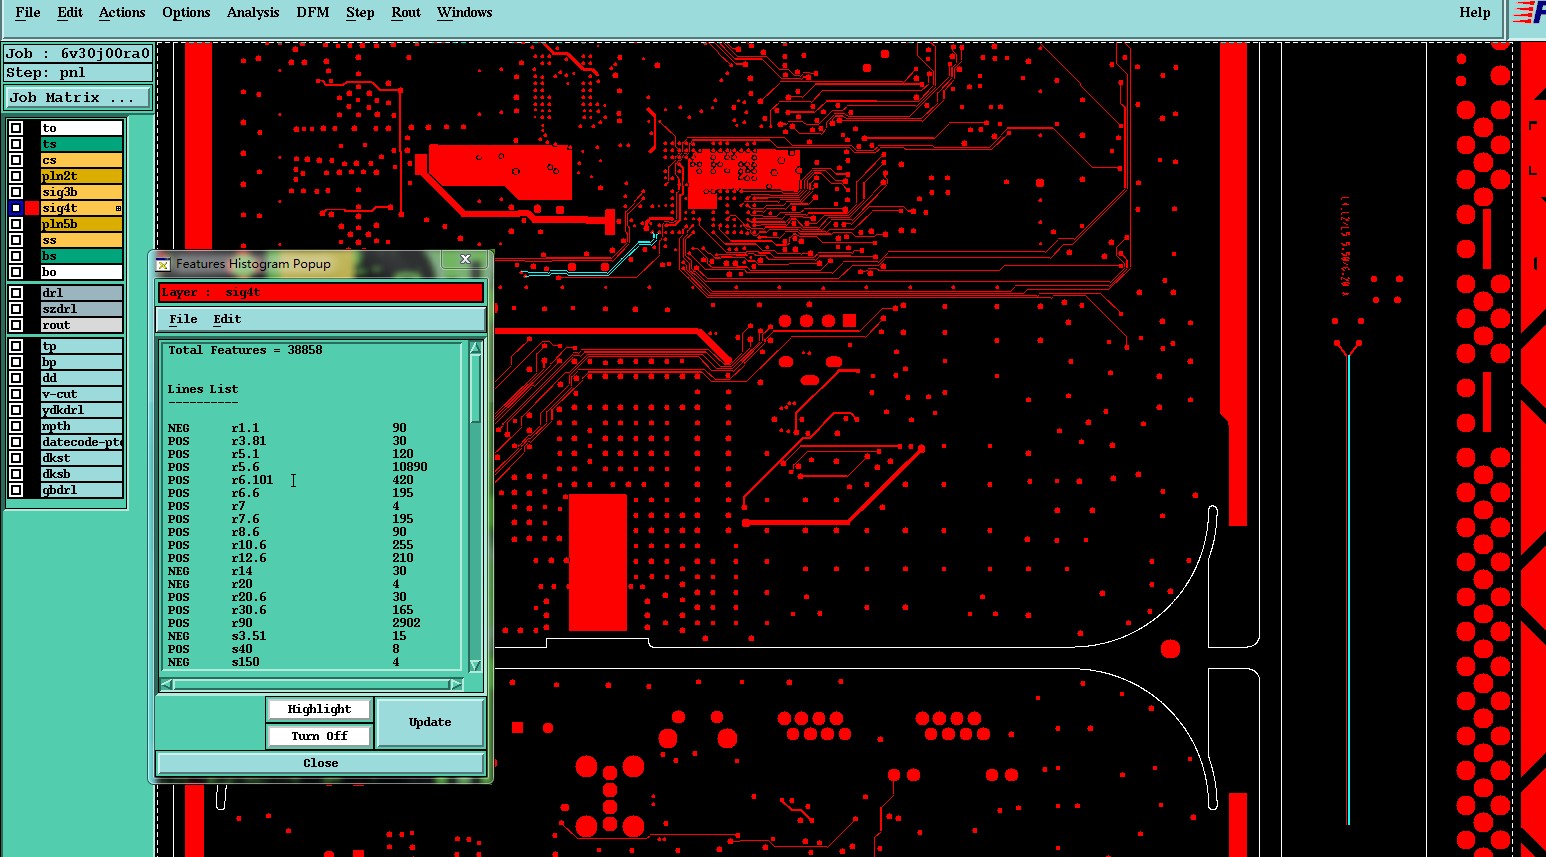Click the Total Features = 38858 text

tap(245, 350)
